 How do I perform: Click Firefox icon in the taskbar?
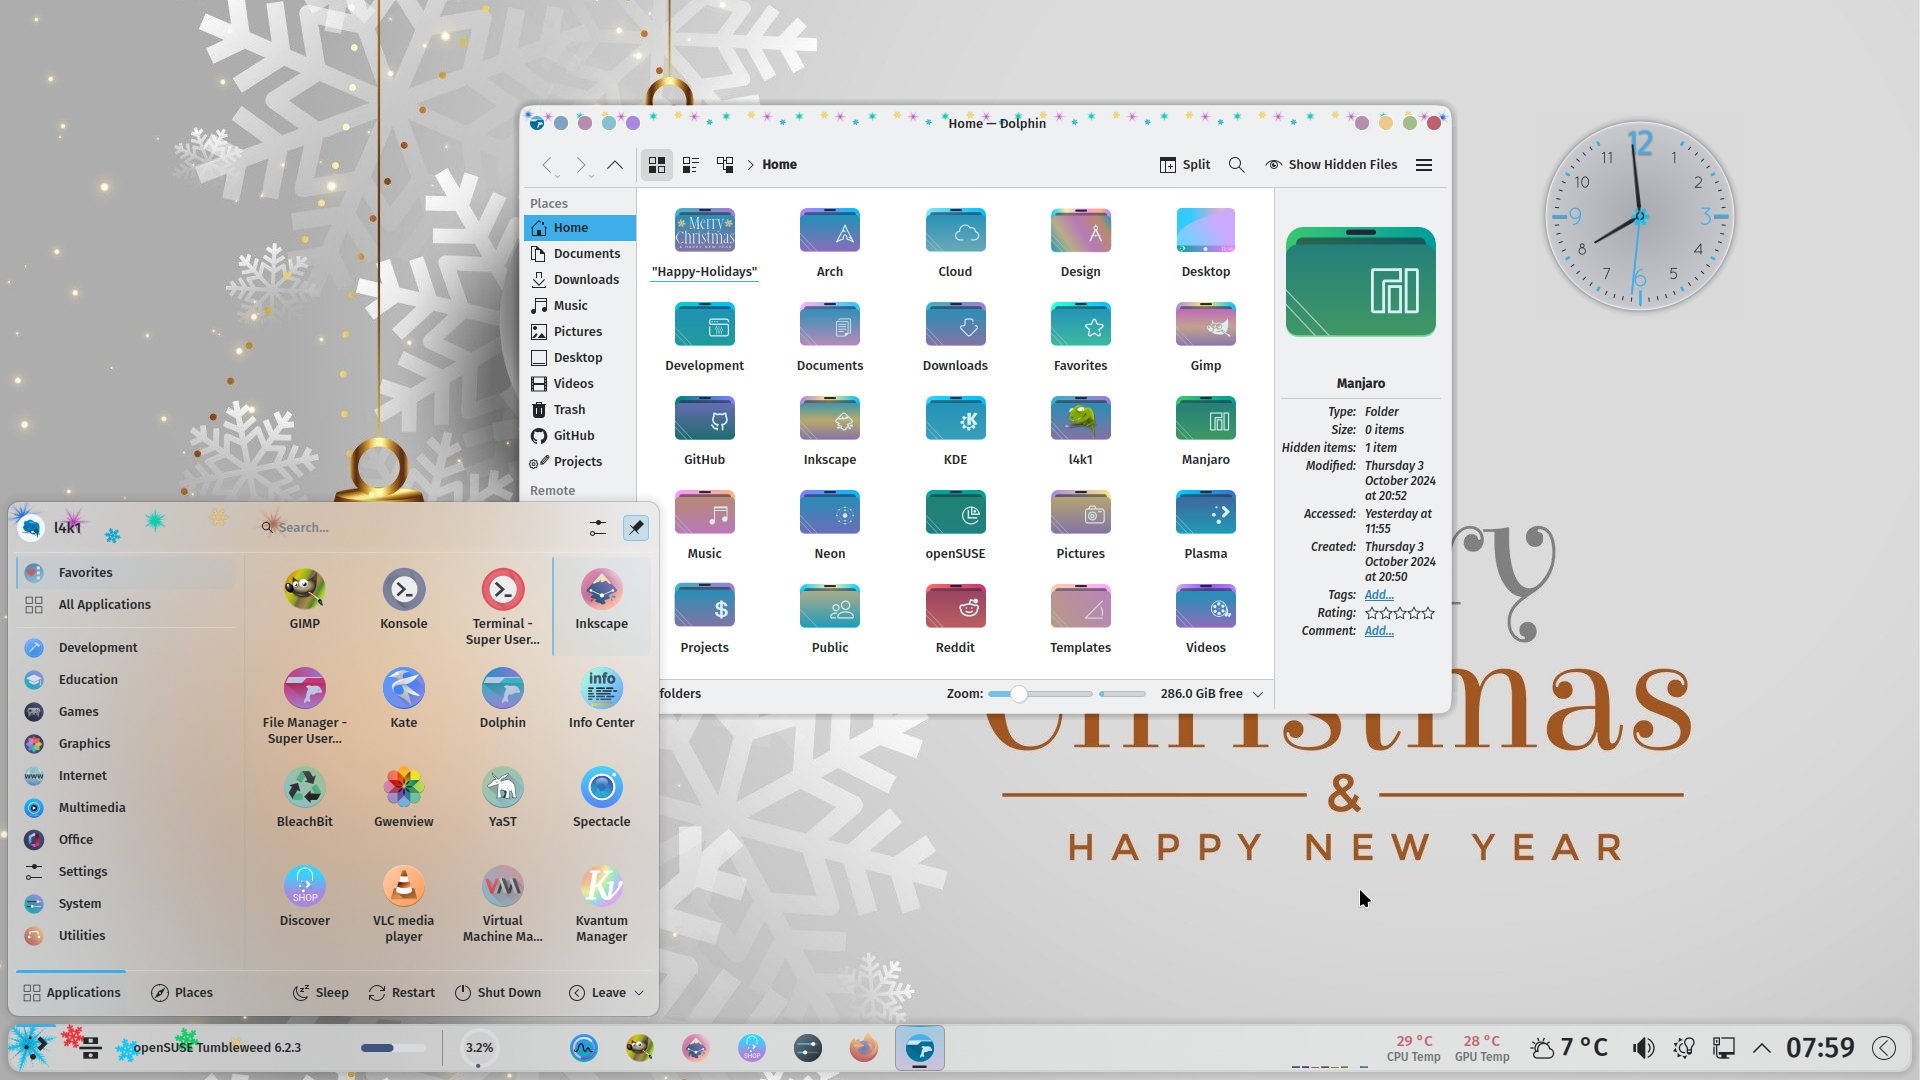coord(863,1048)
